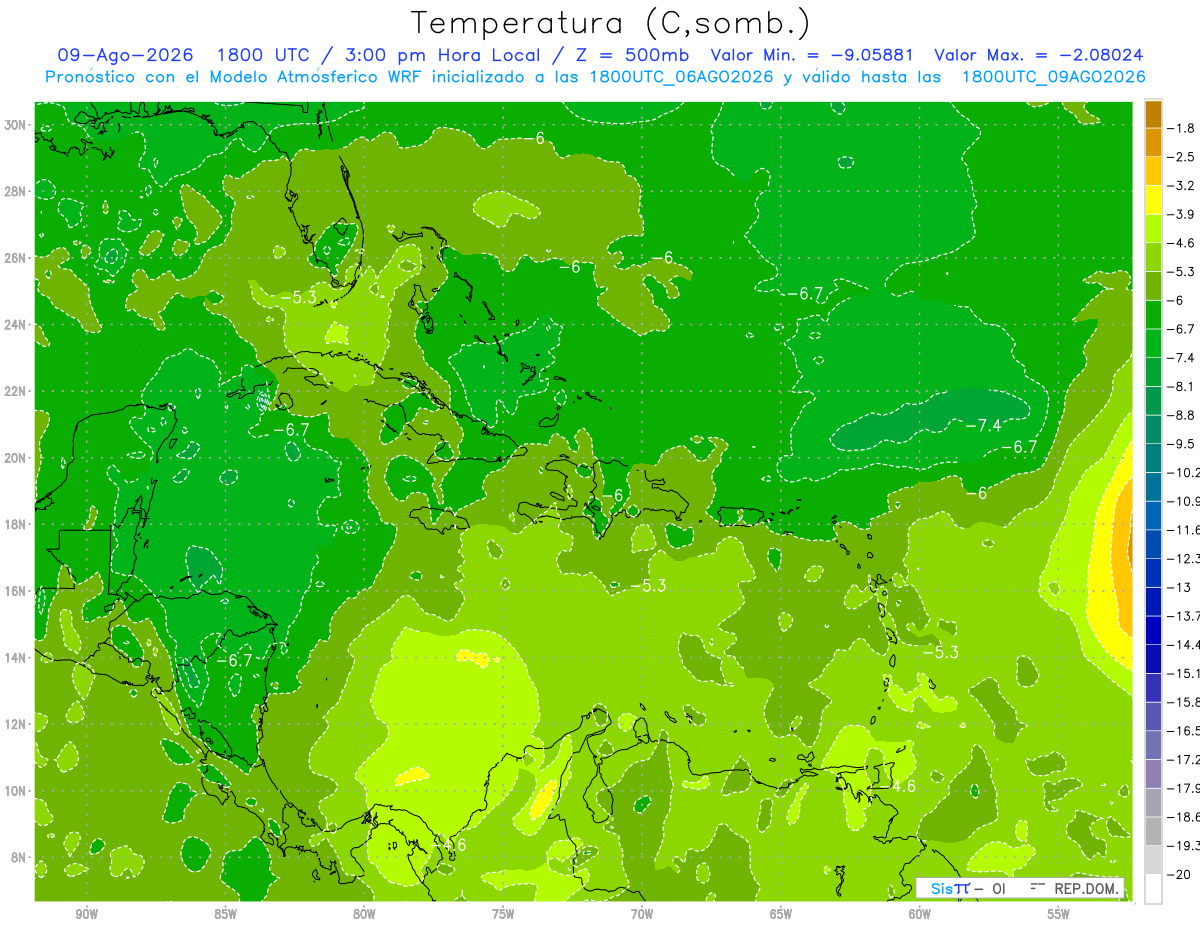Screen dimensions: 1200x927
Task: Click the -10.2 colorbar value
Action: (x=1183, y=472)
